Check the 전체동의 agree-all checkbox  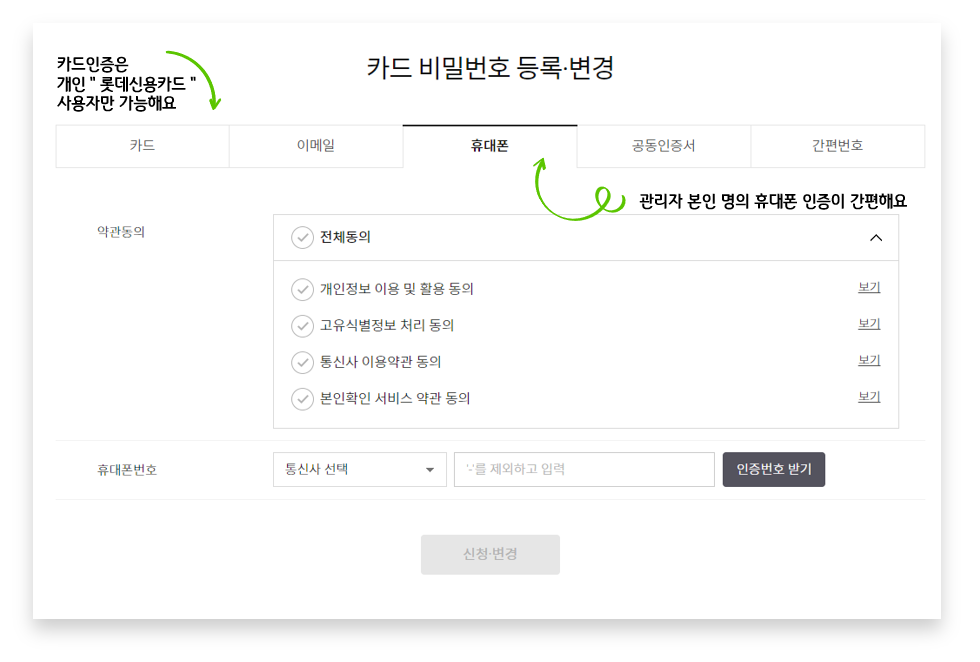pyautogui.click(x=302, y=238)
